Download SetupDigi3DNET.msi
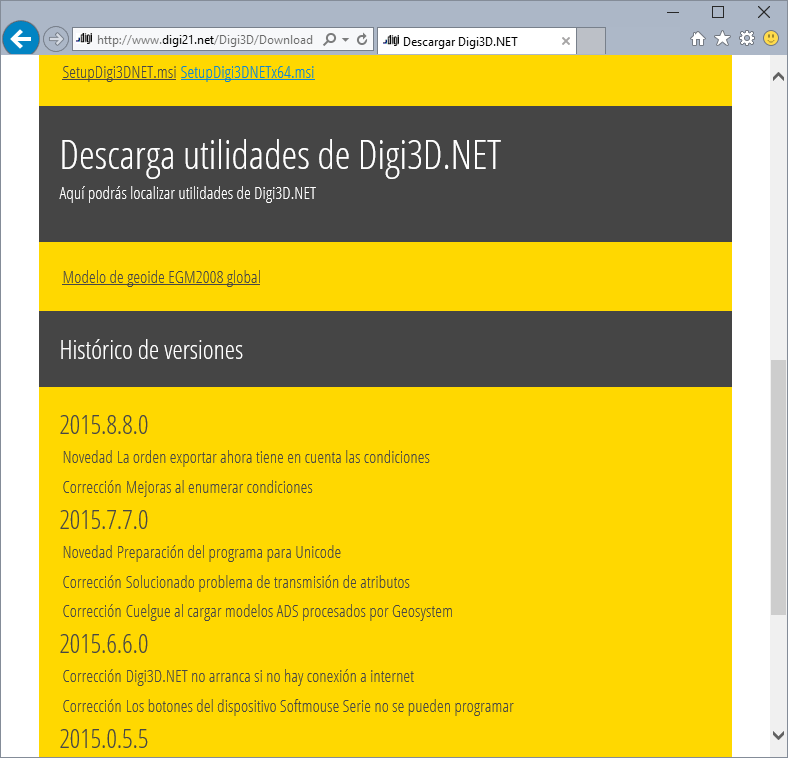Viewport: 788px width, 758px height. pos(119,72)
